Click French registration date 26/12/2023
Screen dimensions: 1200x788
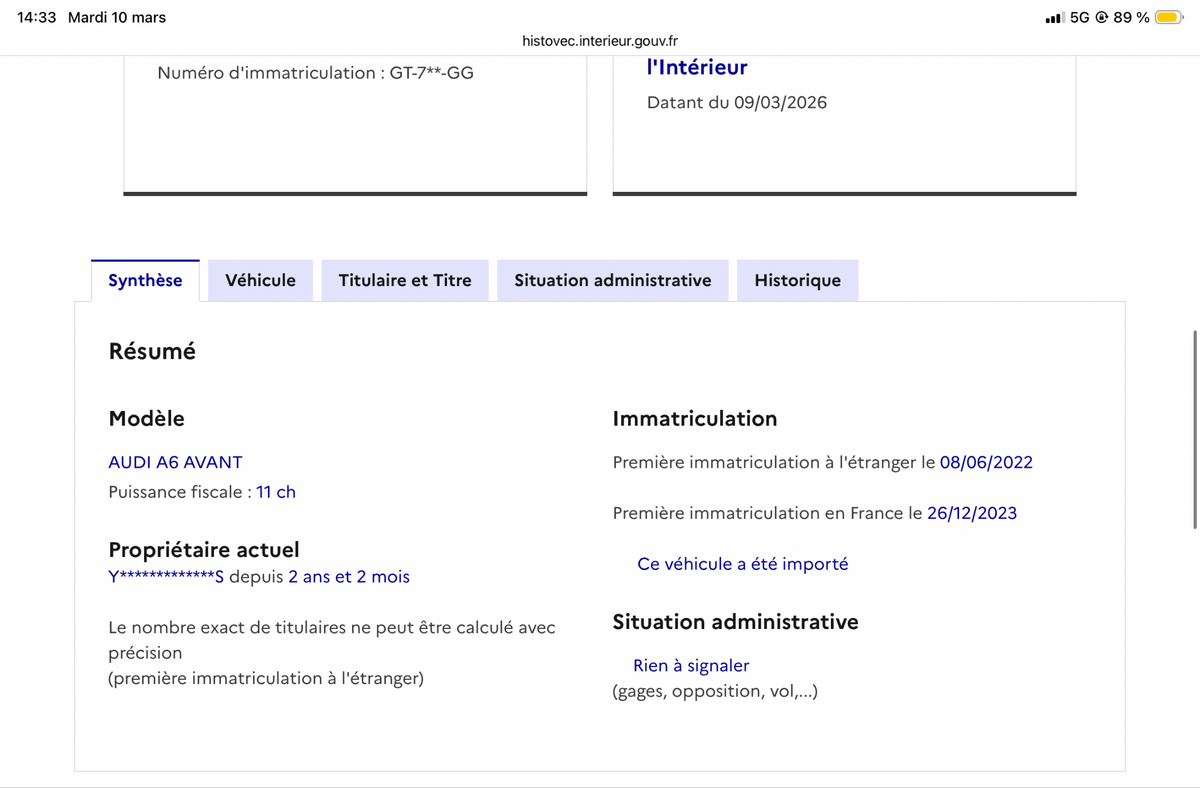(971, 513)
